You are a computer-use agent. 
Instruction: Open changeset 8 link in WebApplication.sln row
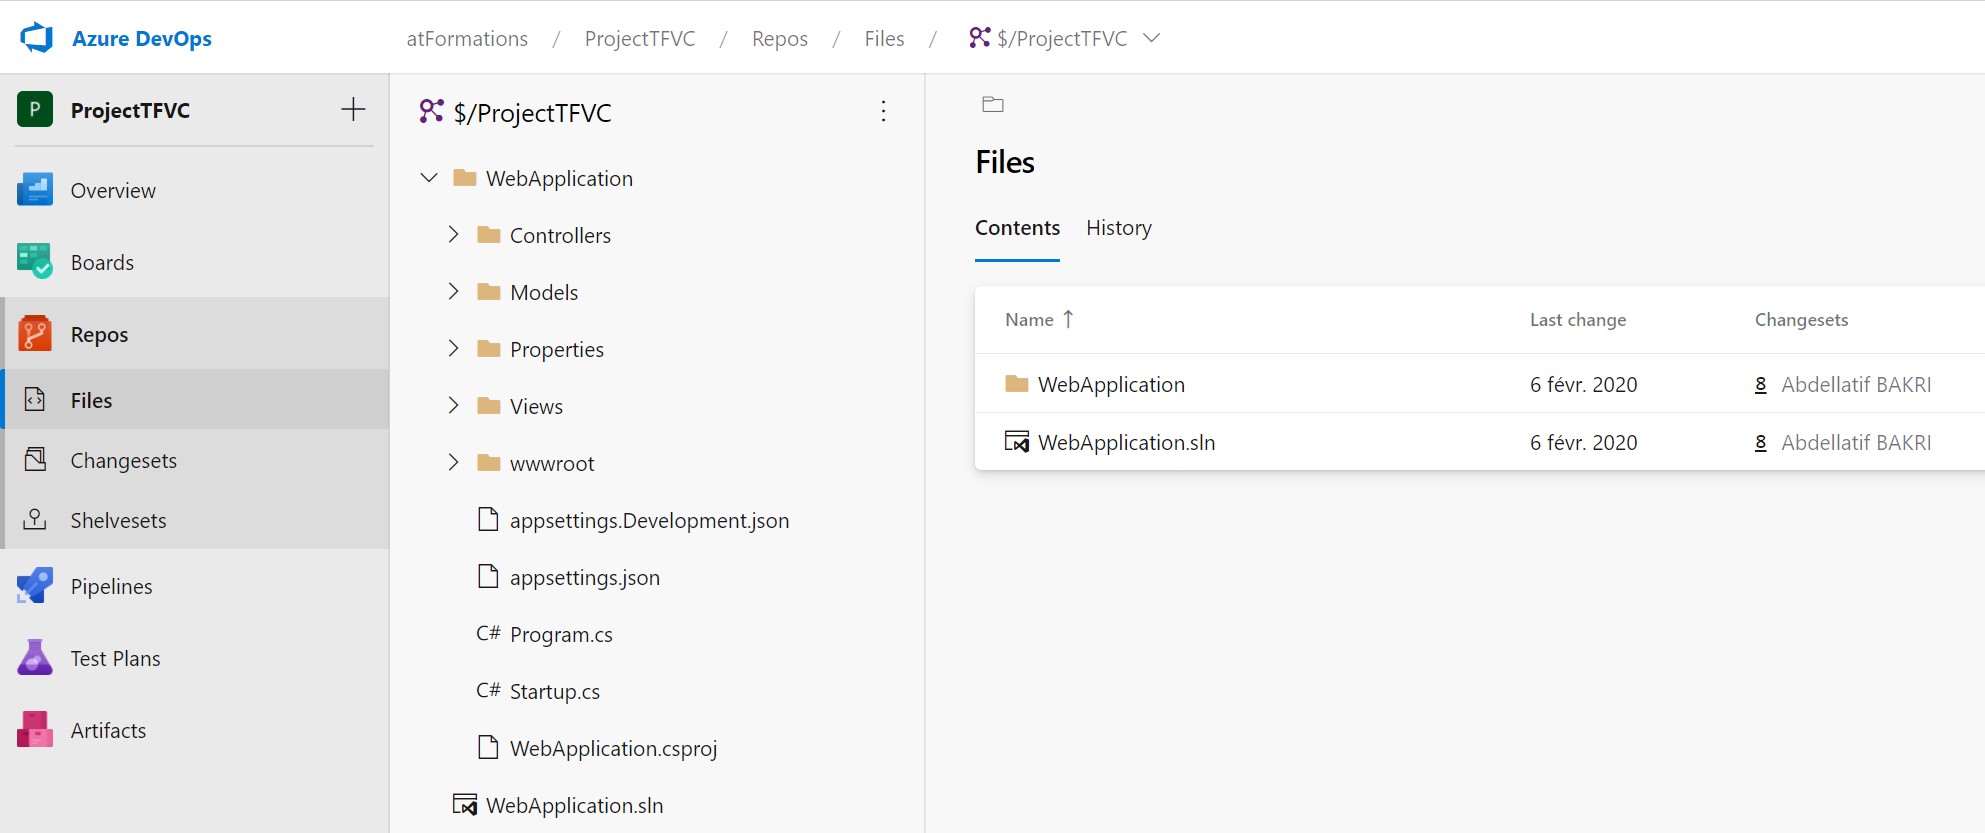(x=1761, y=443)
